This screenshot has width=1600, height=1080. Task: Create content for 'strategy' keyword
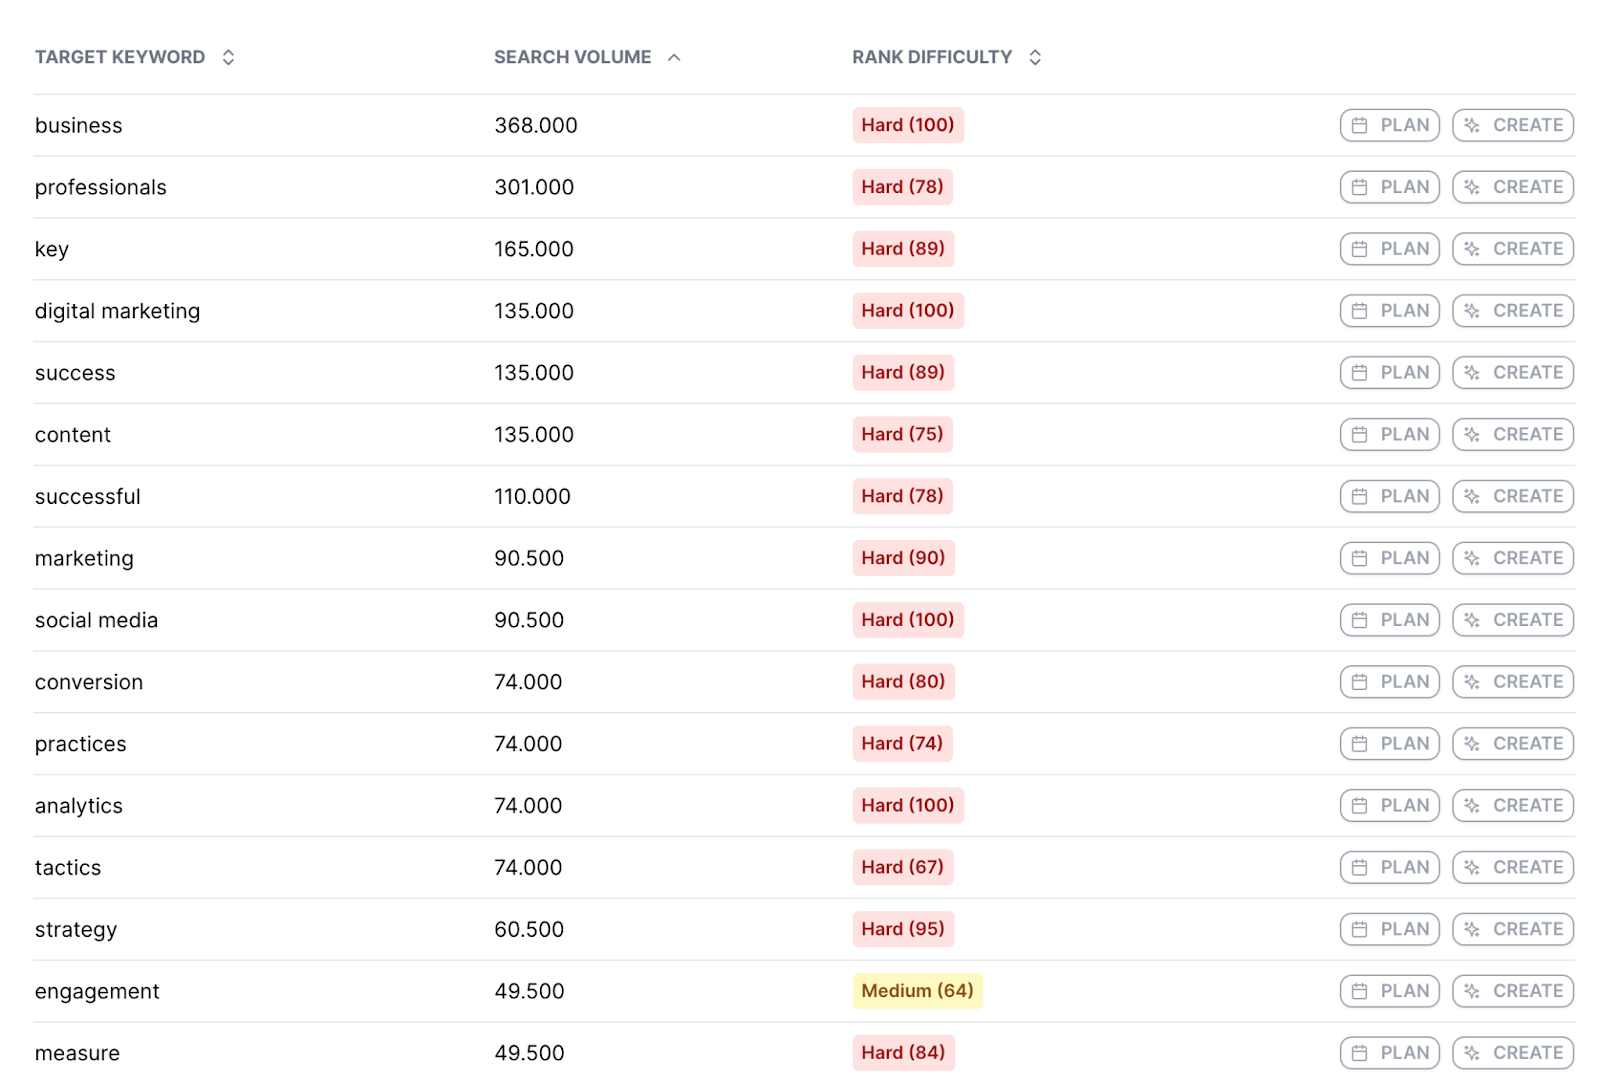[x=1513, y=929]
